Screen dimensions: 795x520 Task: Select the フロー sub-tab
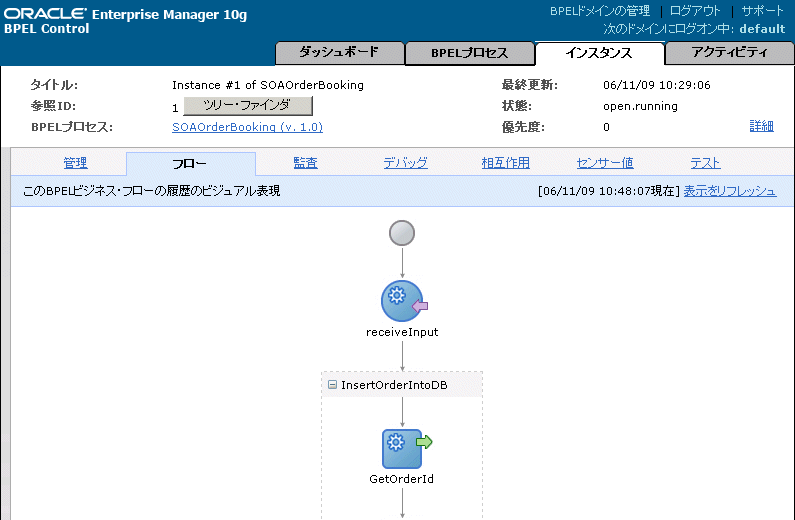coord(190,164)
